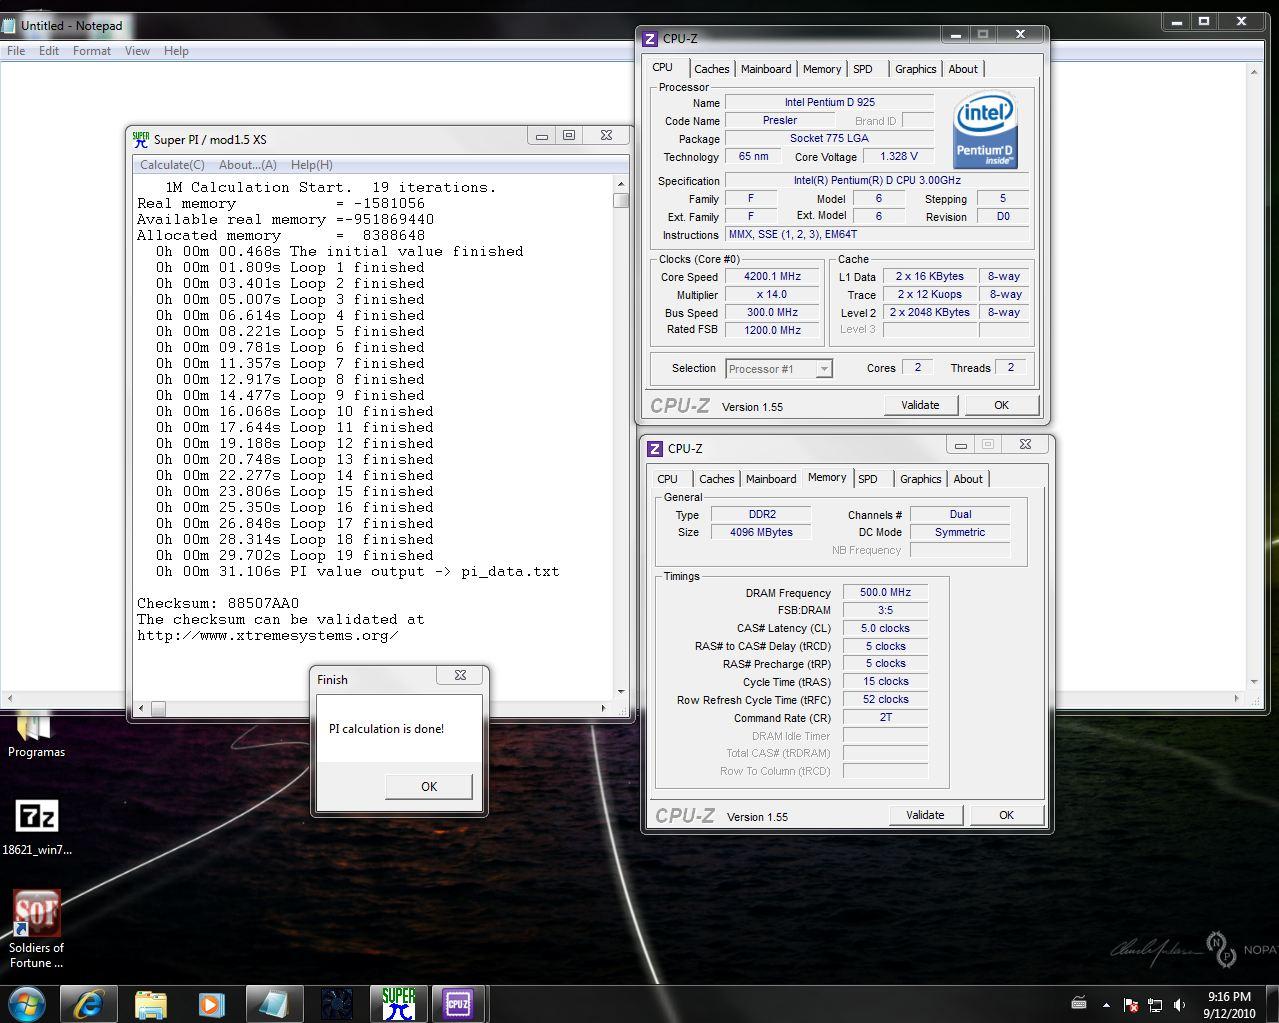This screenshot has width=1279, height=1023.
Task: Click the Core Speed value 4200.1 MHz
Action: coord(772,277)
